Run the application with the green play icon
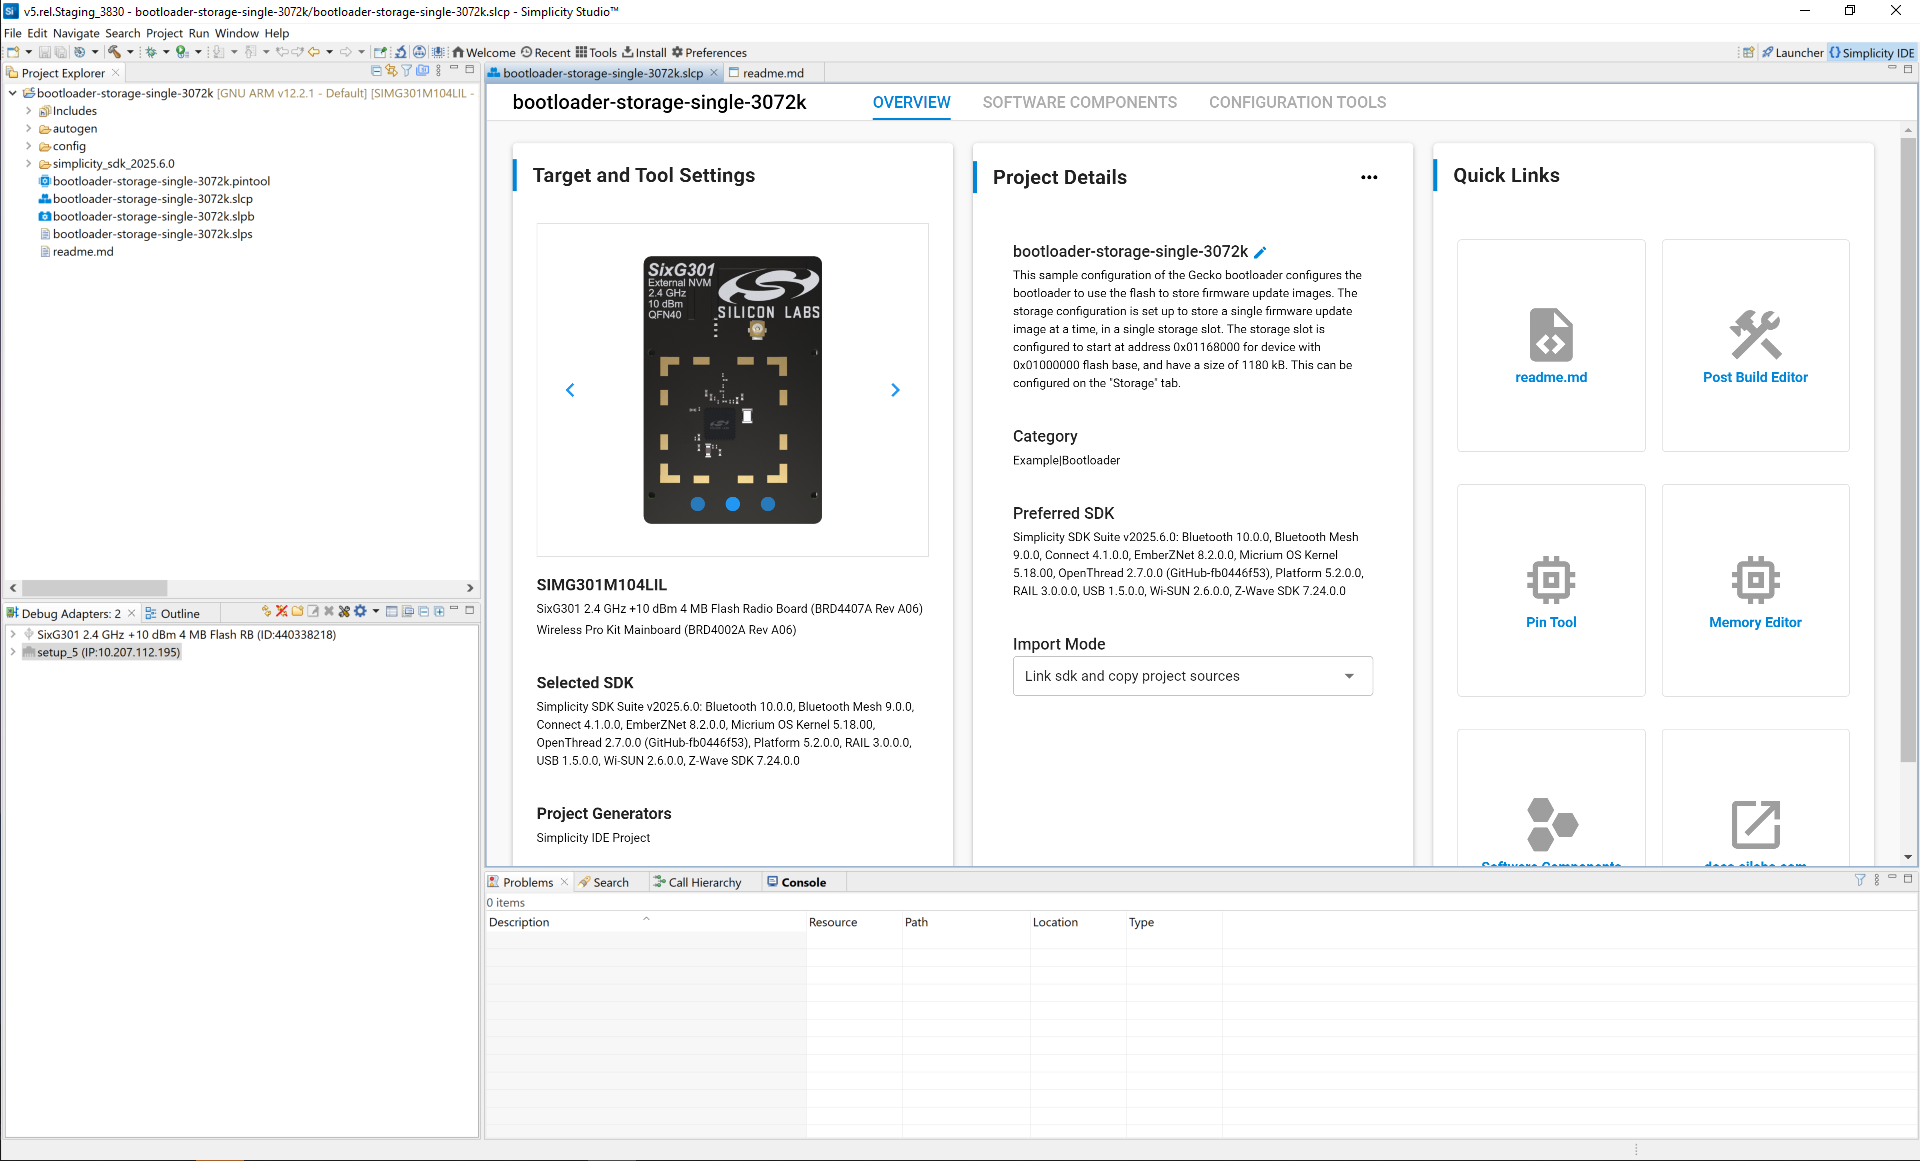This screenshot has height=1161, width=1920. tap(182, 52)
